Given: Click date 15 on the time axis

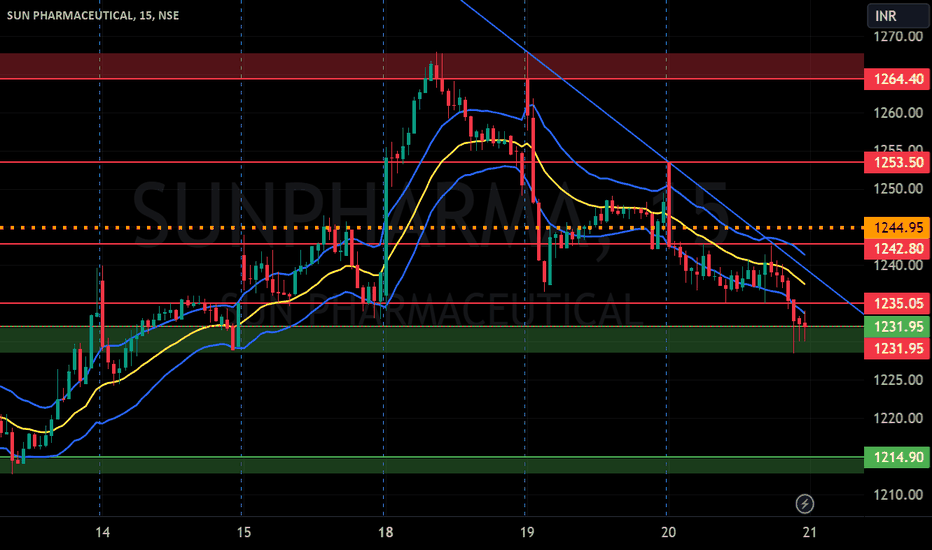Looking at the screenshot, I should (x=244, y=532).
